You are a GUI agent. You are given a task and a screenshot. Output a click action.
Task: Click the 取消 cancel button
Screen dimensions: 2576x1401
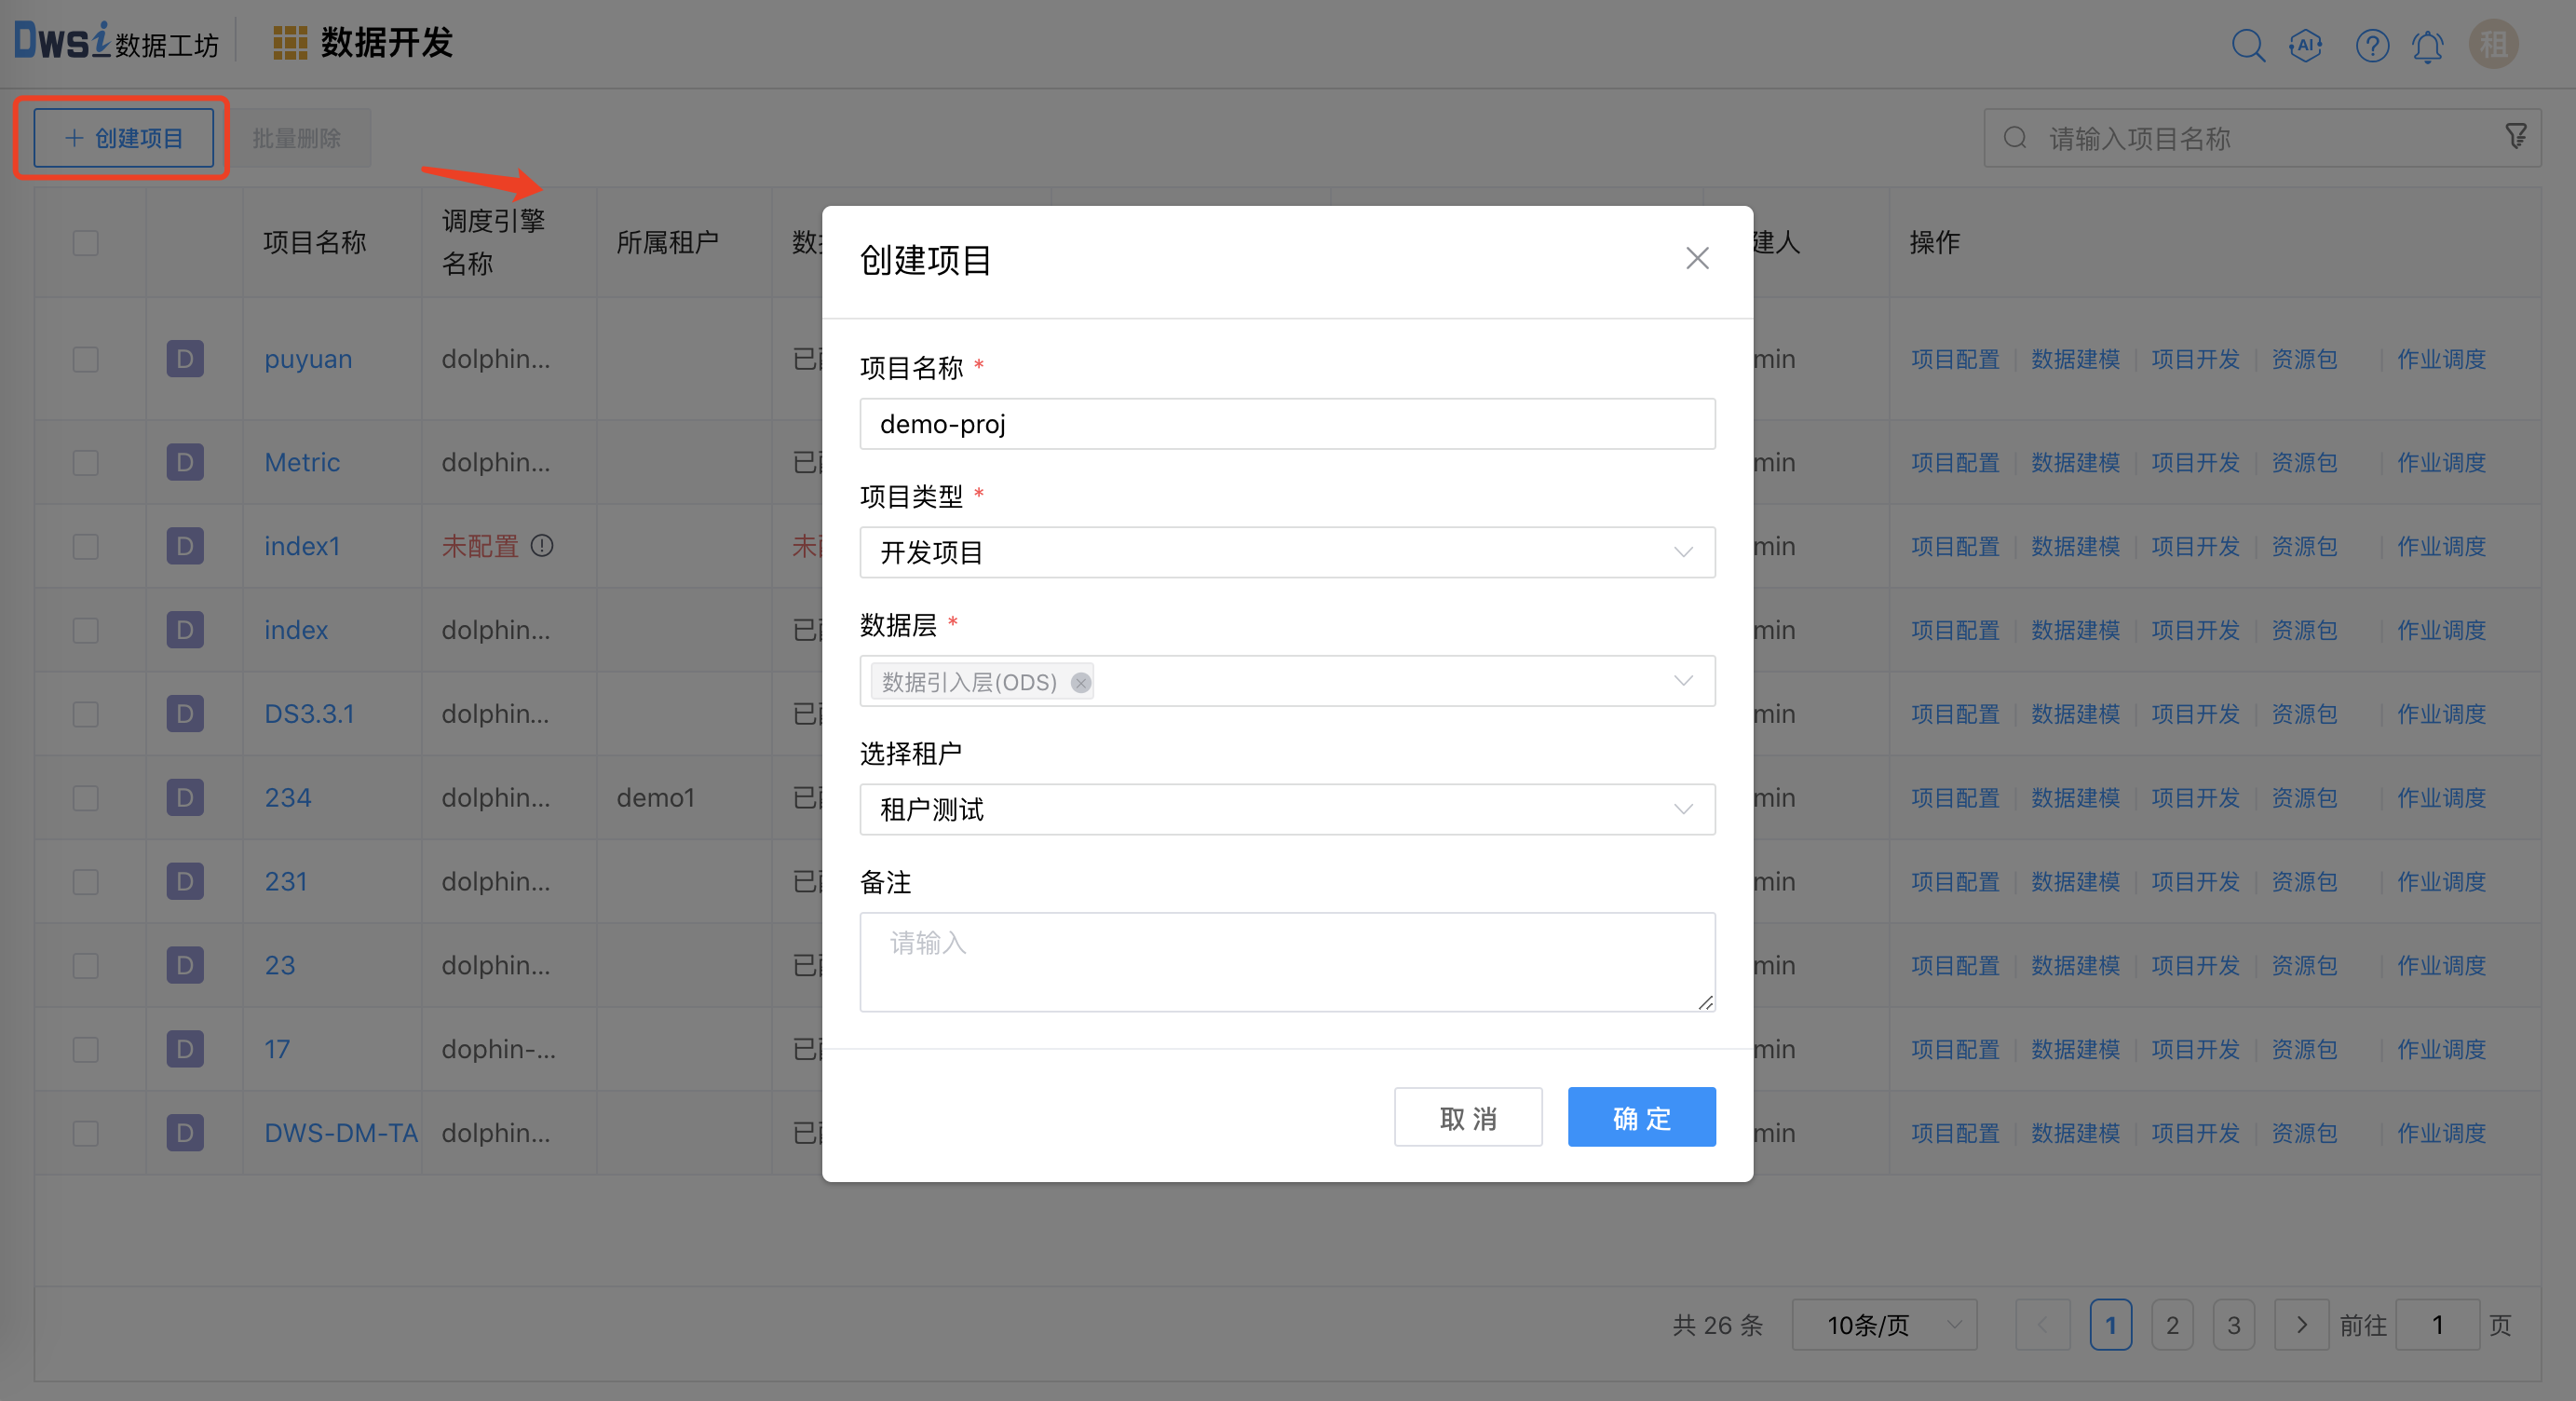(1467, 1117)
